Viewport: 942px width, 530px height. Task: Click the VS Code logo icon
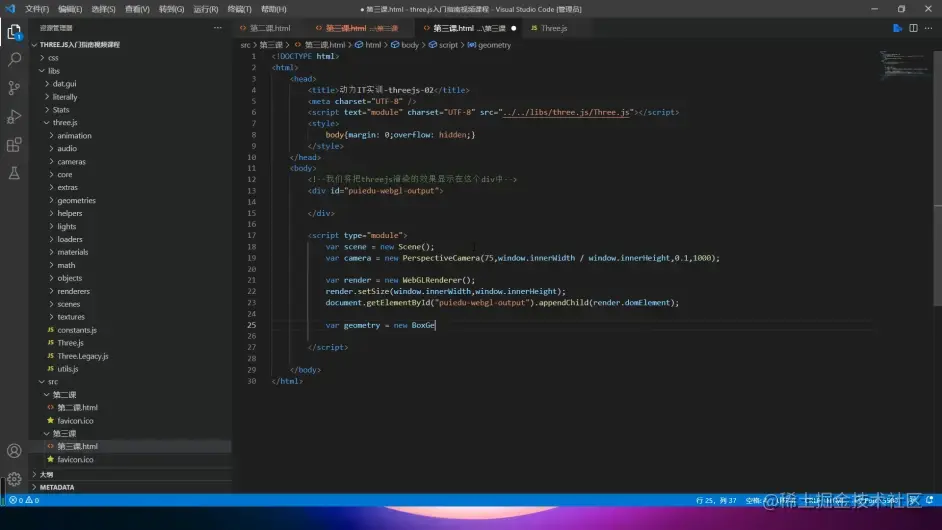[10, 9]
